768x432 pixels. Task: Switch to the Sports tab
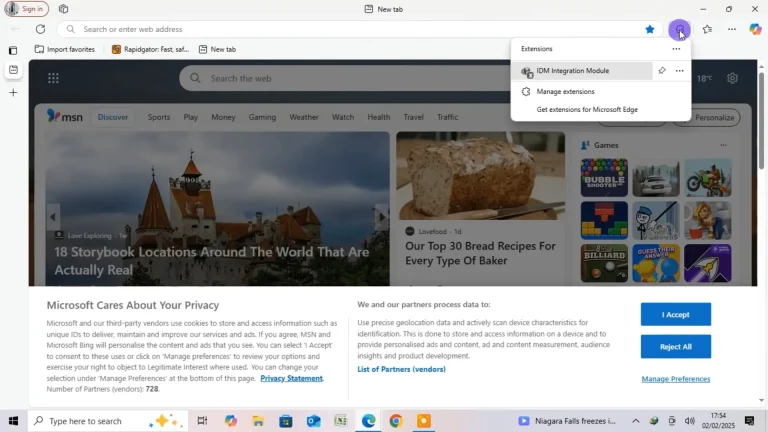point(159,117)
